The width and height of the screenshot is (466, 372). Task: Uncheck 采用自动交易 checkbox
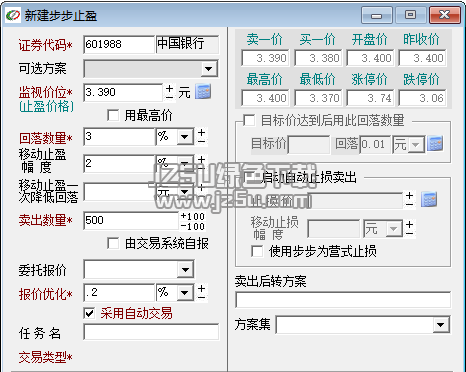[89, 313]
